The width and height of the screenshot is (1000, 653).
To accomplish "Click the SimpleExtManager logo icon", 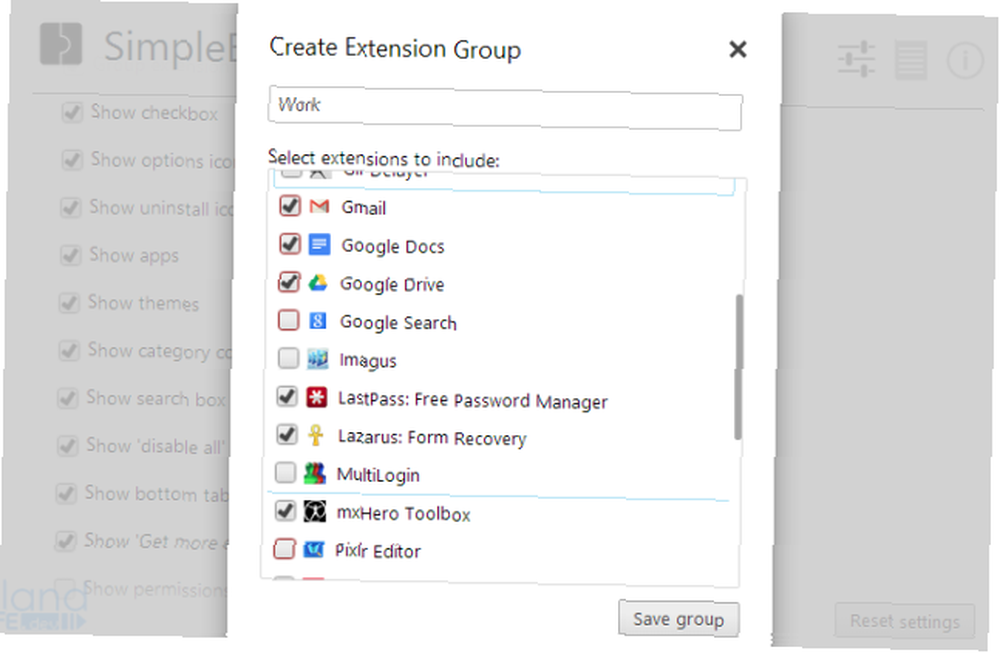I will (x=61, y=44).
